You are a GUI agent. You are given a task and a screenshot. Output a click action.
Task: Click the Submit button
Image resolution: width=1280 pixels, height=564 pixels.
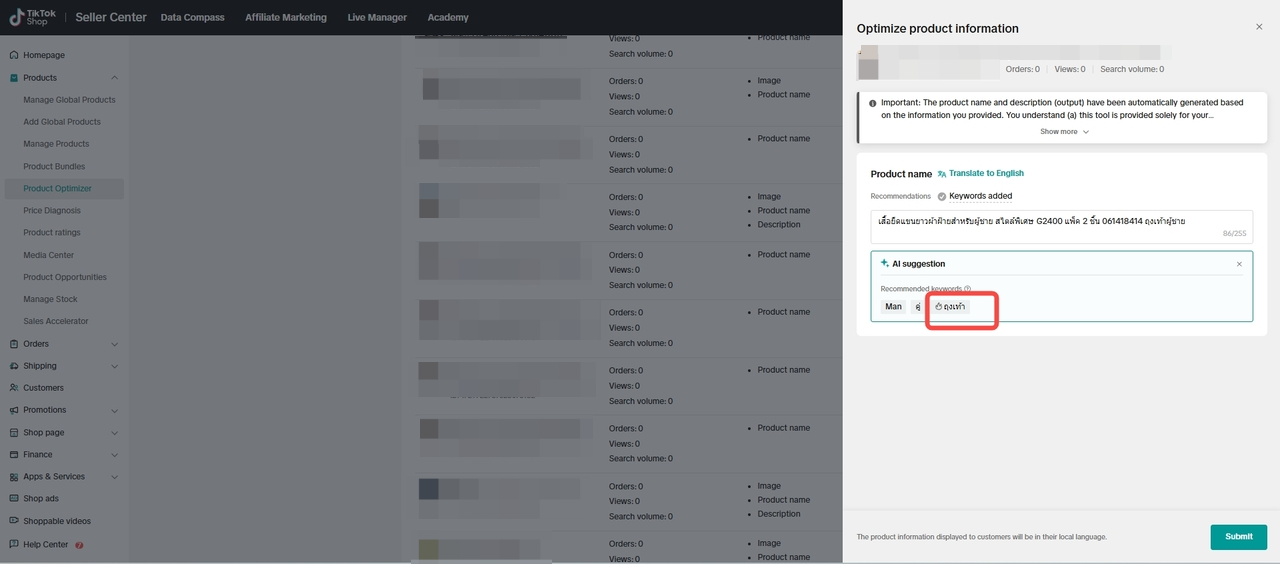(x=1238, y=537)
